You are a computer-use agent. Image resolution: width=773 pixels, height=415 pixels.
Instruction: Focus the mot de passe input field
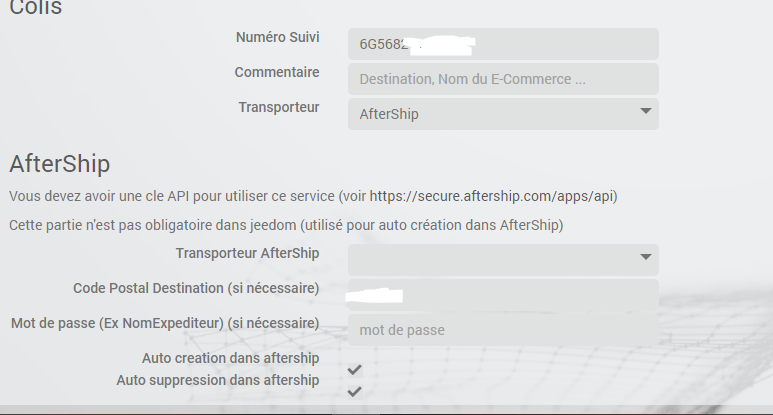(x=503, y=330)
